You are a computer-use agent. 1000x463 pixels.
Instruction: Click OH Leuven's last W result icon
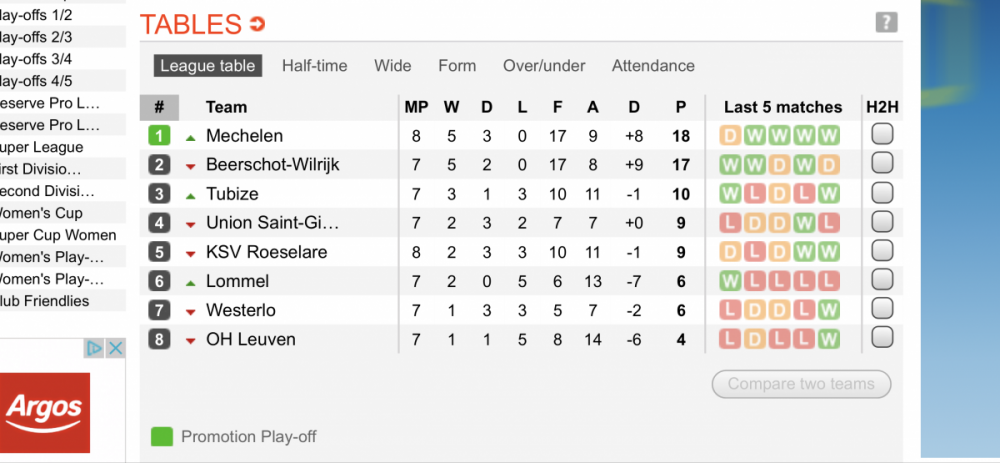(x=829, y=339)
